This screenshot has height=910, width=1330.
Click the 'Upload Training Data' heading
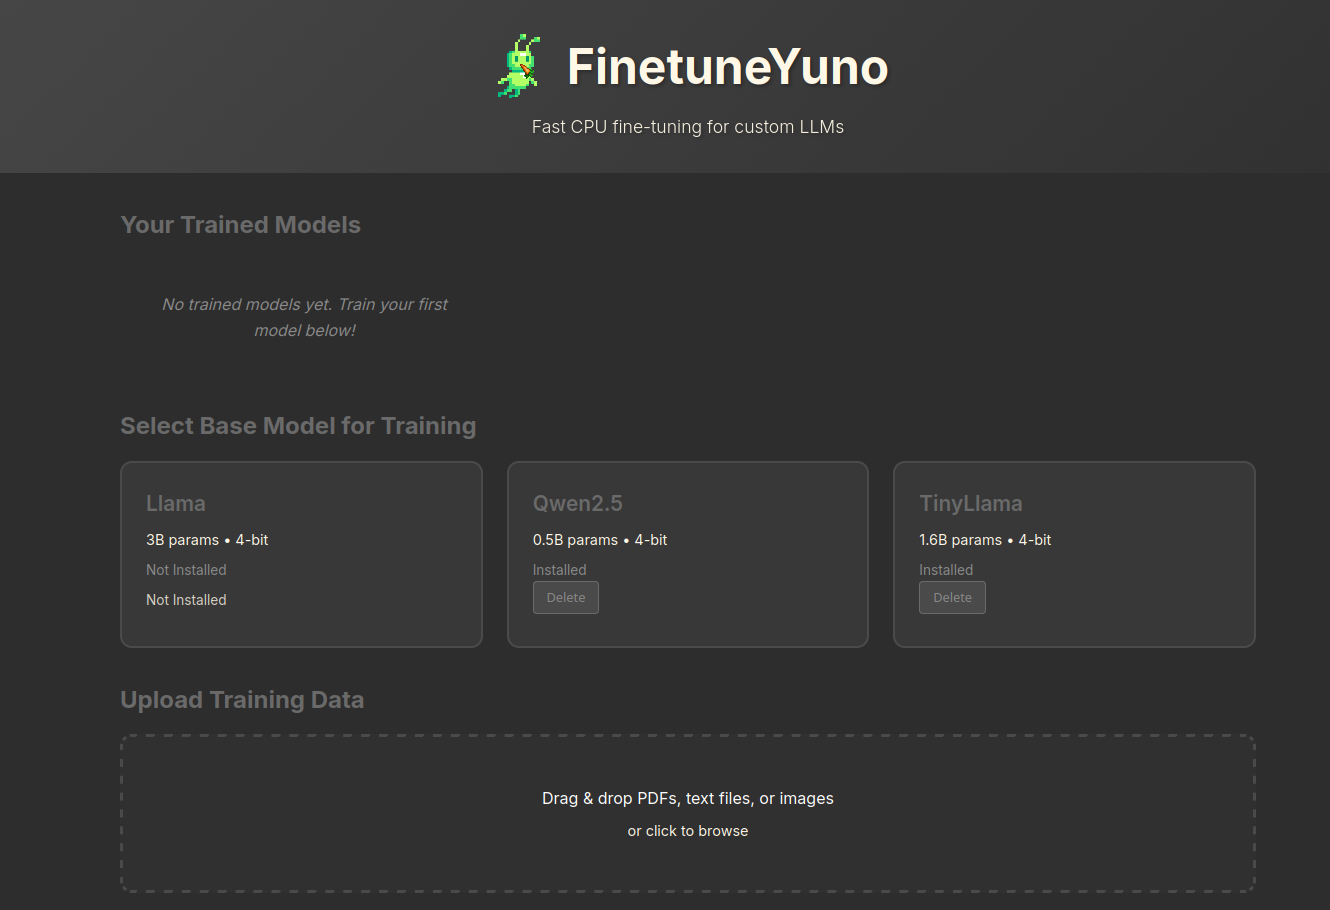tap(242, 699)
